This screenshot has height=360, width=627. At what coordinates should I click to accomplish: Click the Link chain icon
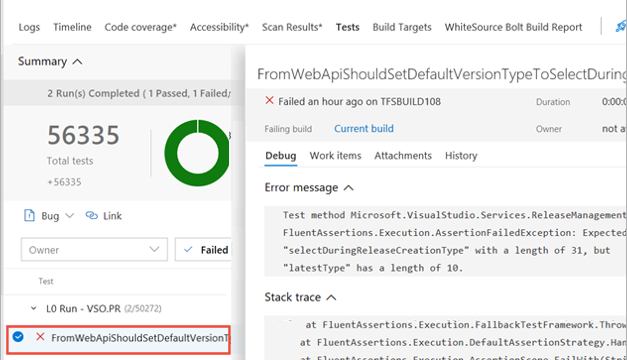coord(92,216)
